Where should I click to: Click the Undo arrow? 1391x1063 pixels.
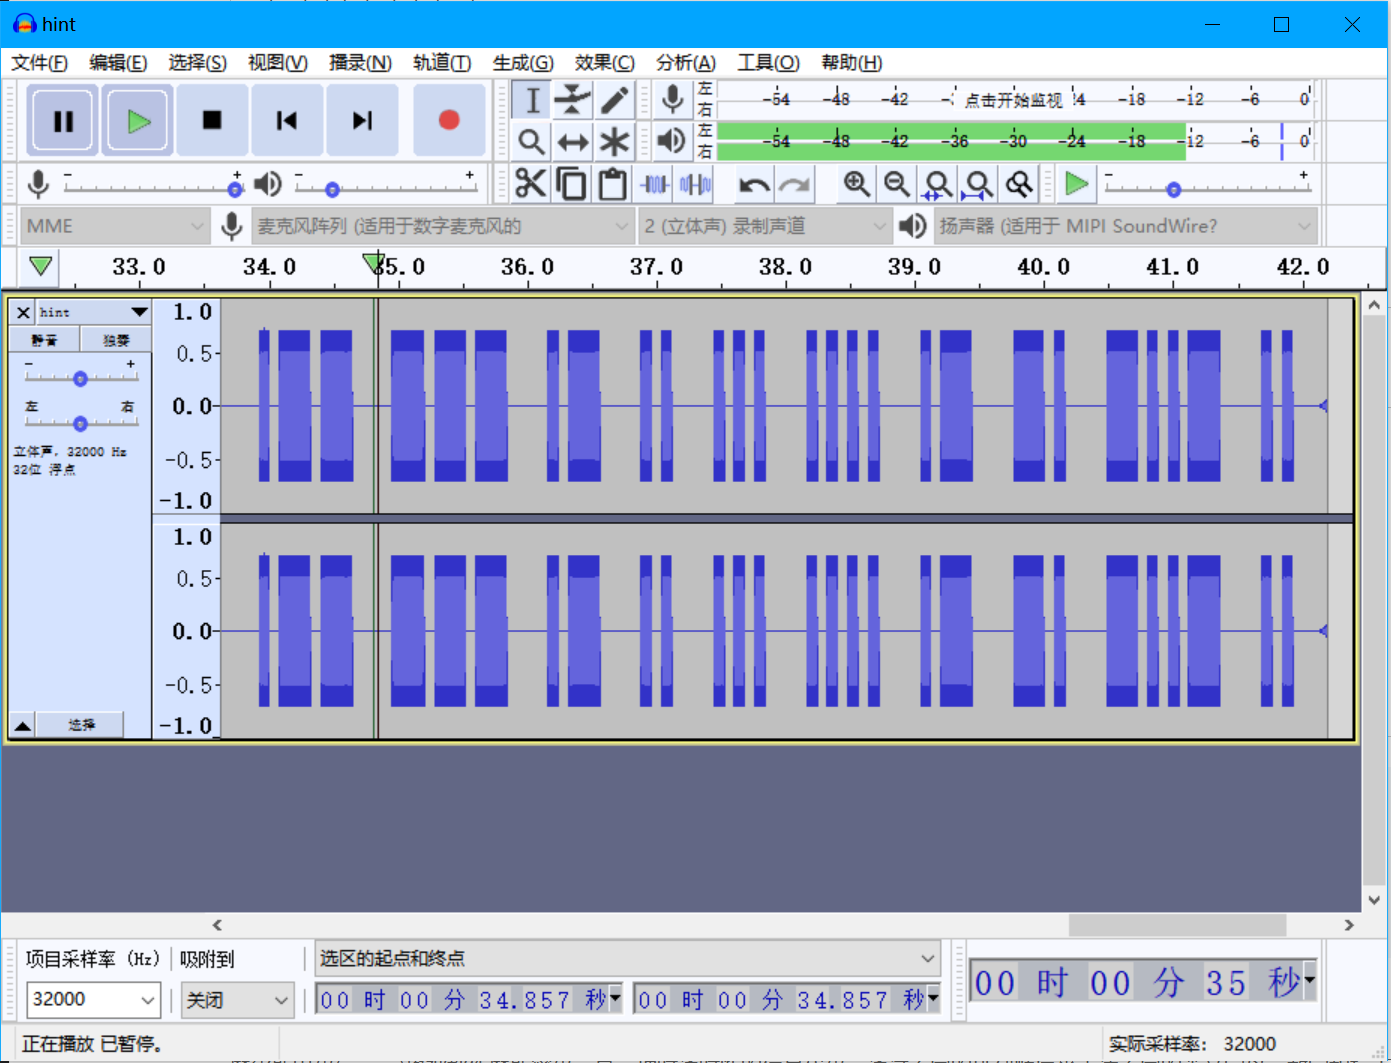click(754, 184)
